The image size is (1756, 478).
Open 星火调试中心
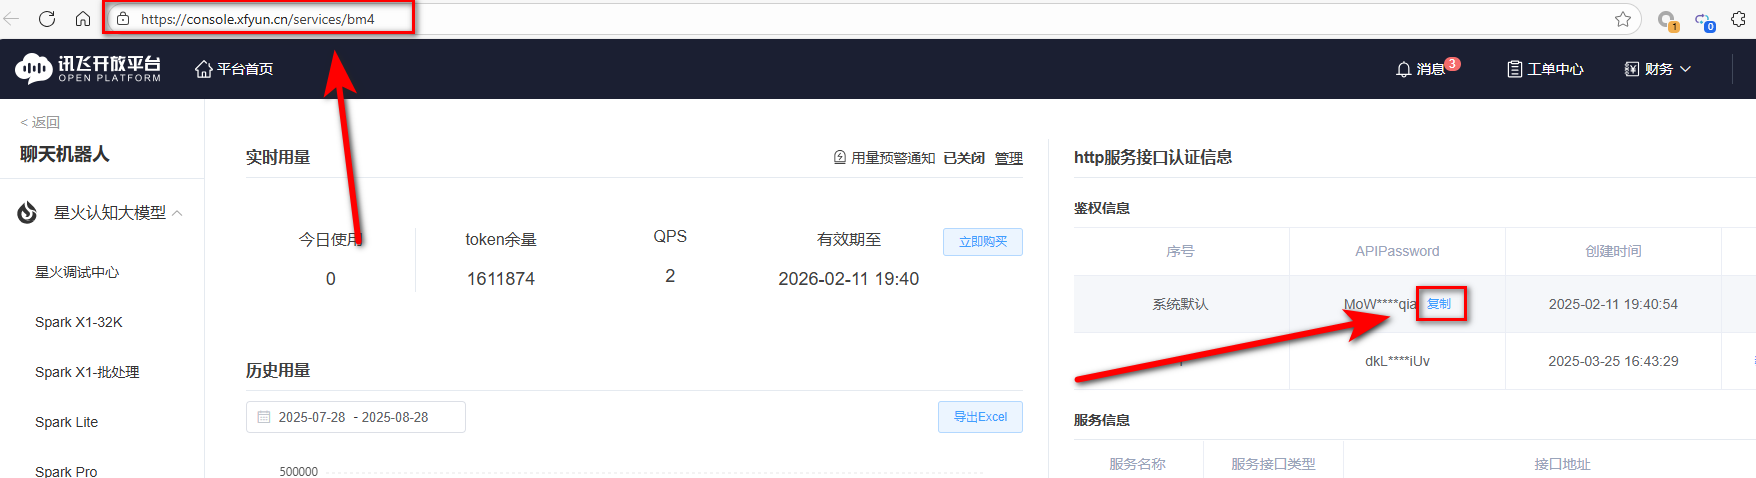[x=77, y=272]
